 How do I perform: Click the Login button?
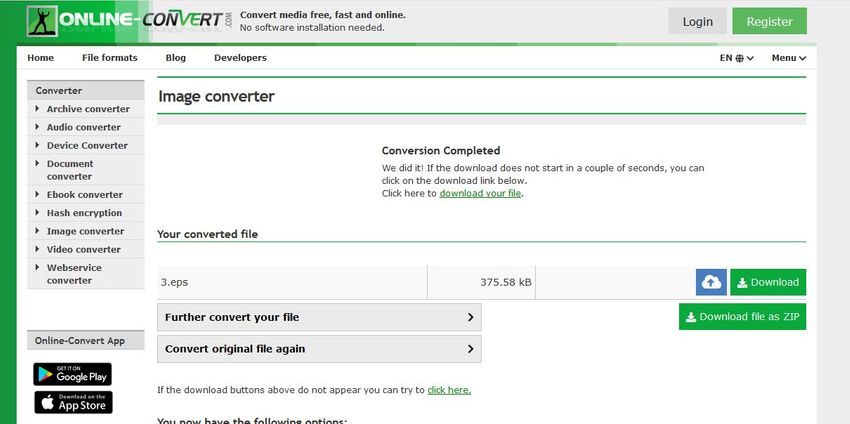pos(697,21)
